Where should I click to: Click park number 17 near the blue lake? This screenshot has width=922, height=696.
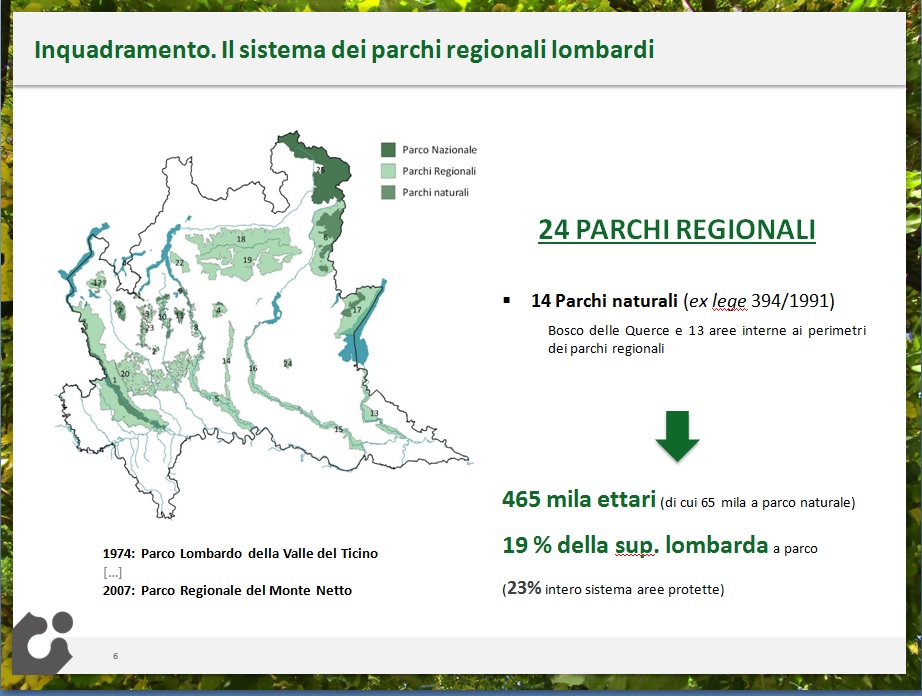pyautogui.click(x=356, y=310)
